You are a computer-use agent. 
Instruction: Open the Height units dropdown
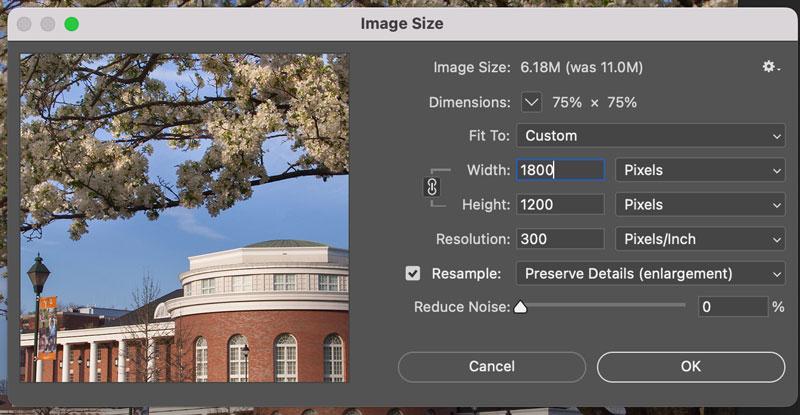699,205
